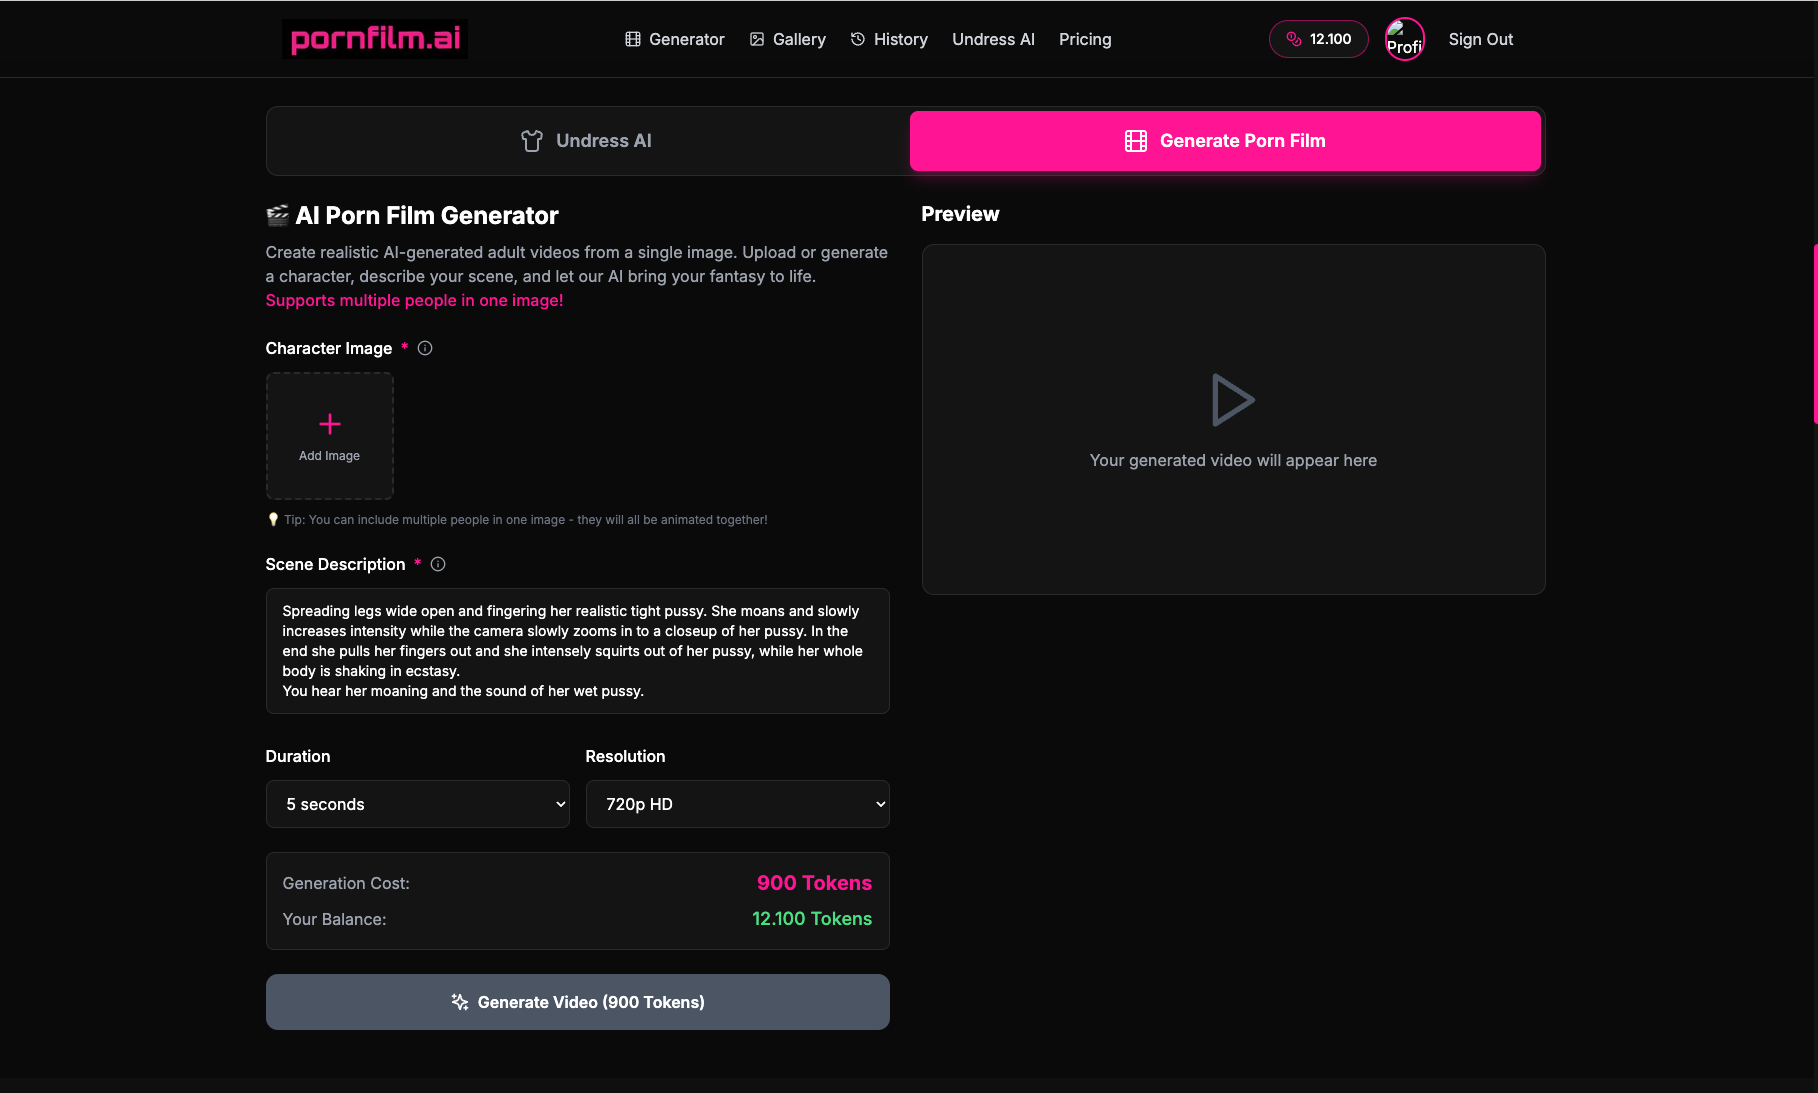Image resolution: width=1818 pixels, height=1093 pixels.
Task: Open the Resolution dropdown showing 720p HD
Action: [x=737, y=804]
